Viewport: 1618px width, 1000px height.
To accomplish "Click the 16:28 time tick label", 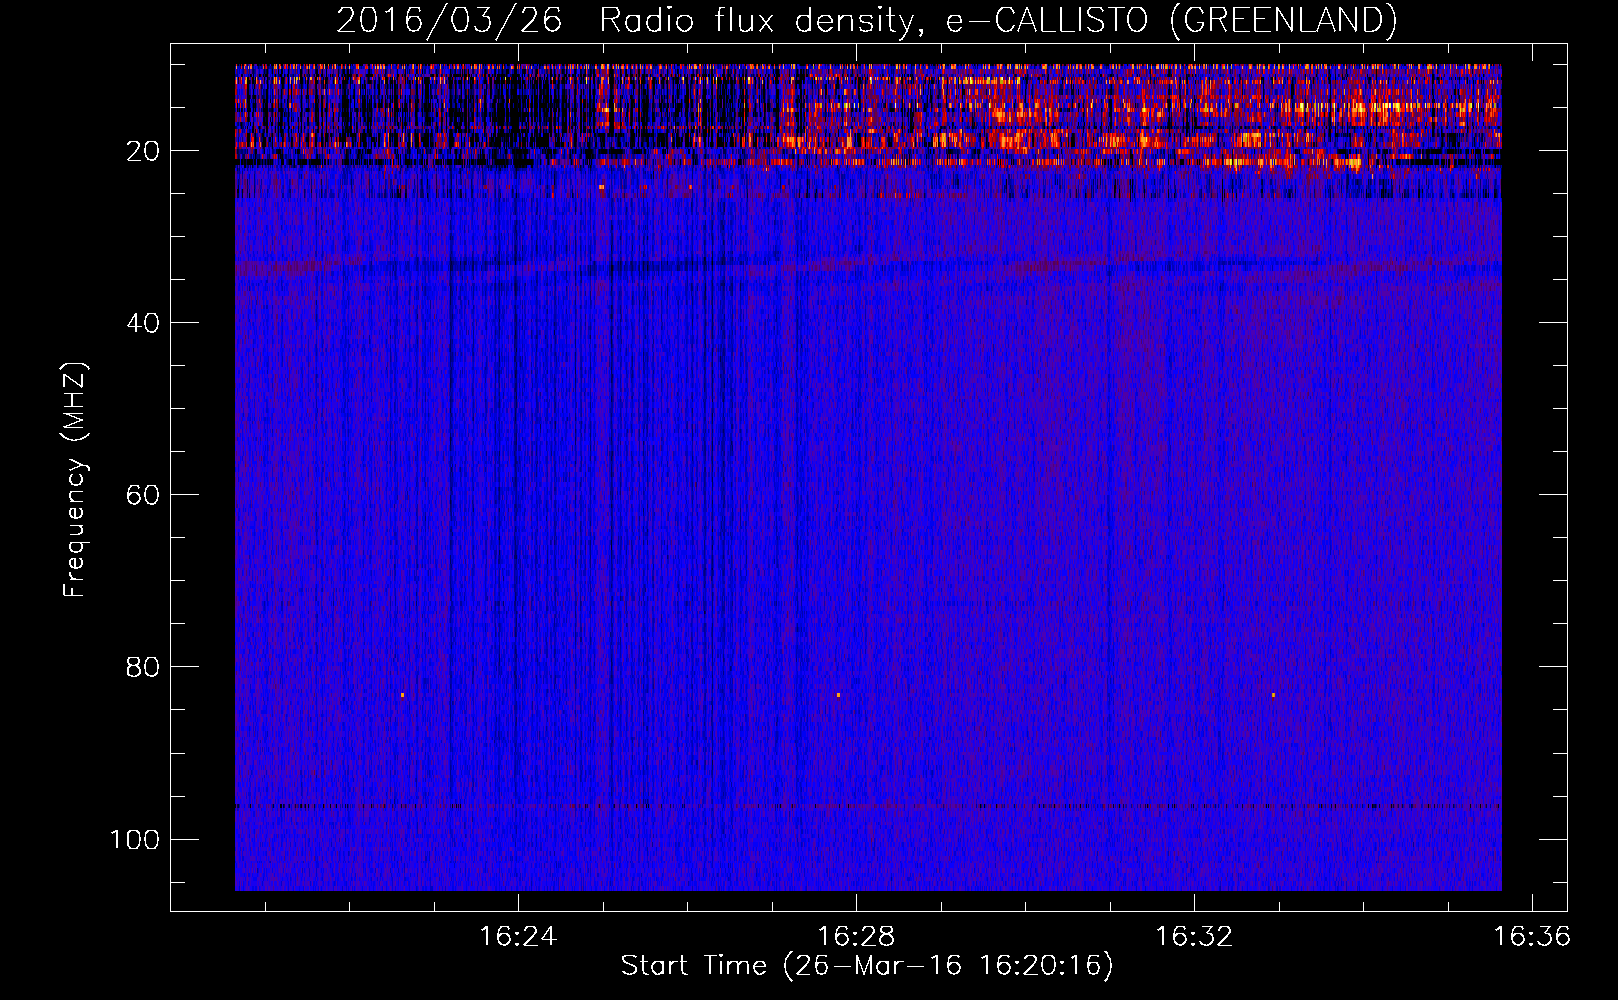I will click(856, 936).
